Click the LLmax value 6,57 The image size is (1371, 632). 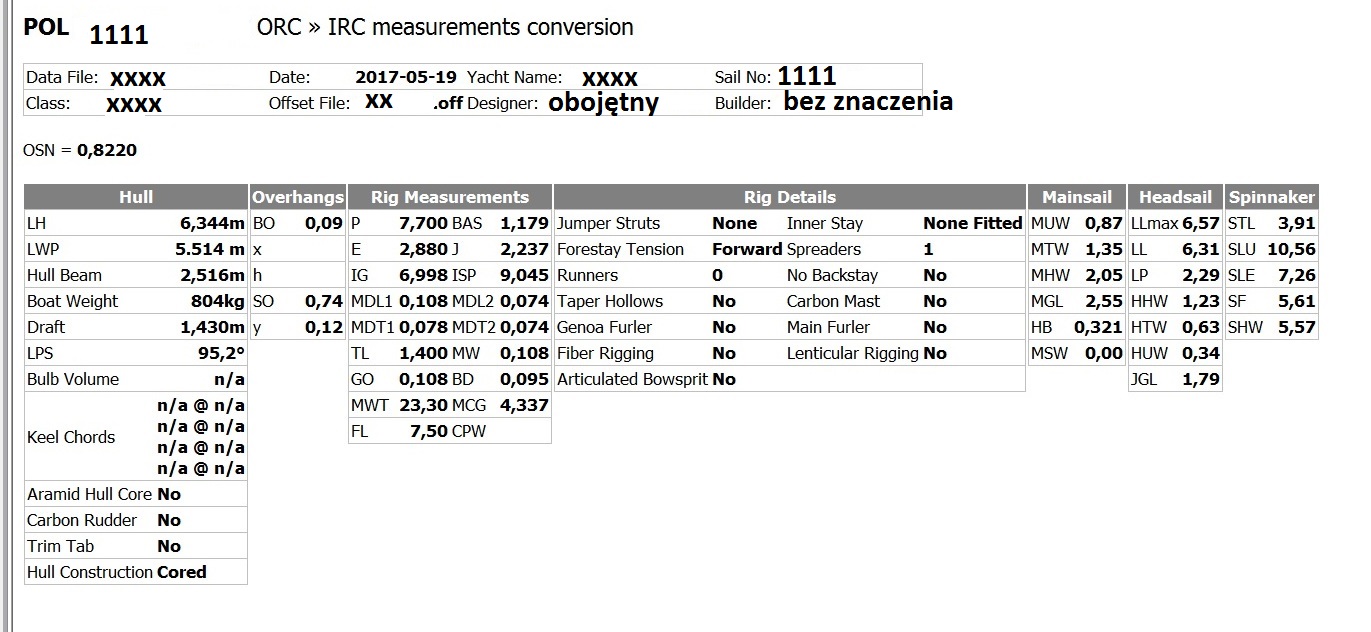(1201, 223)
